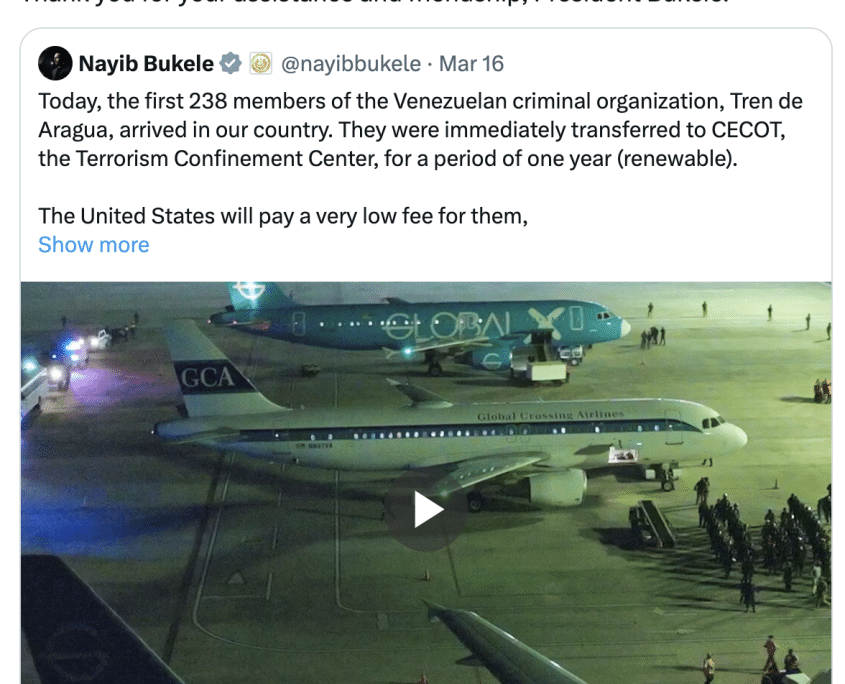The width and height of the screenshot is (845, 684).
Task: Expand the tweet with Show more
Action: 93,245
